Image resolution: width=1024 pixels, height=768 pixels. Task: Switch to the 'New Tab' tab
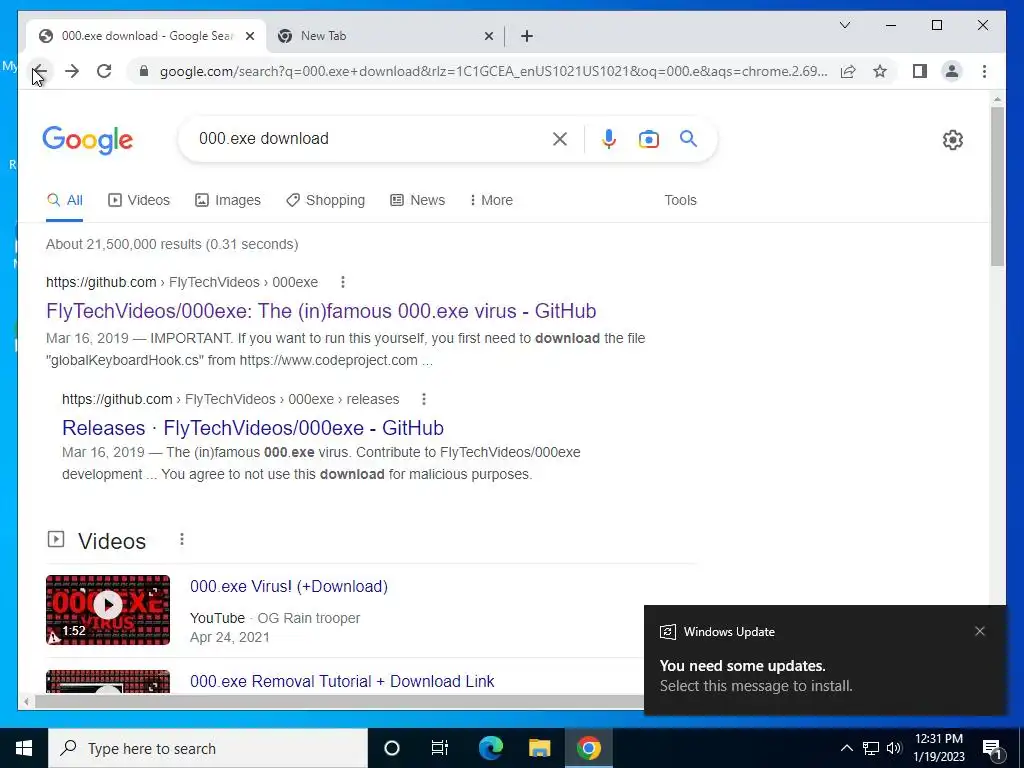(385, 36)
